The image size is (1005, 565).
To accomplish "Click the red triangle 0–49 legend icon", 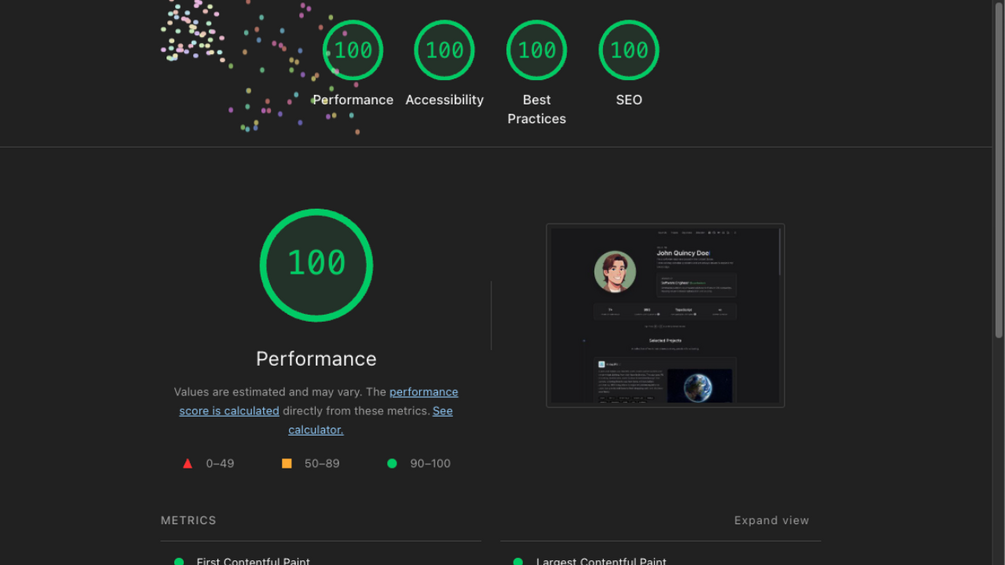I will (187, 463).
